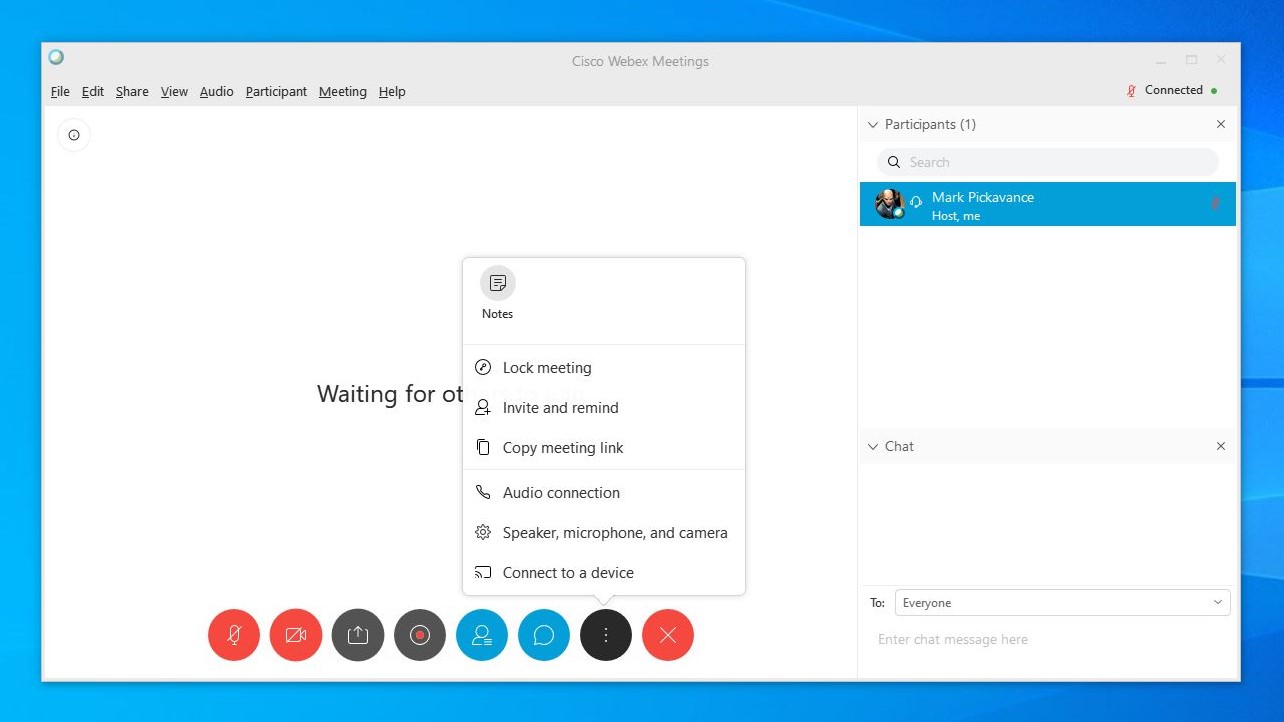Viewport: 1284px width, 722px height.
Task: Click the Copy meeting link clipboard icon
Action: coord(483,447)
